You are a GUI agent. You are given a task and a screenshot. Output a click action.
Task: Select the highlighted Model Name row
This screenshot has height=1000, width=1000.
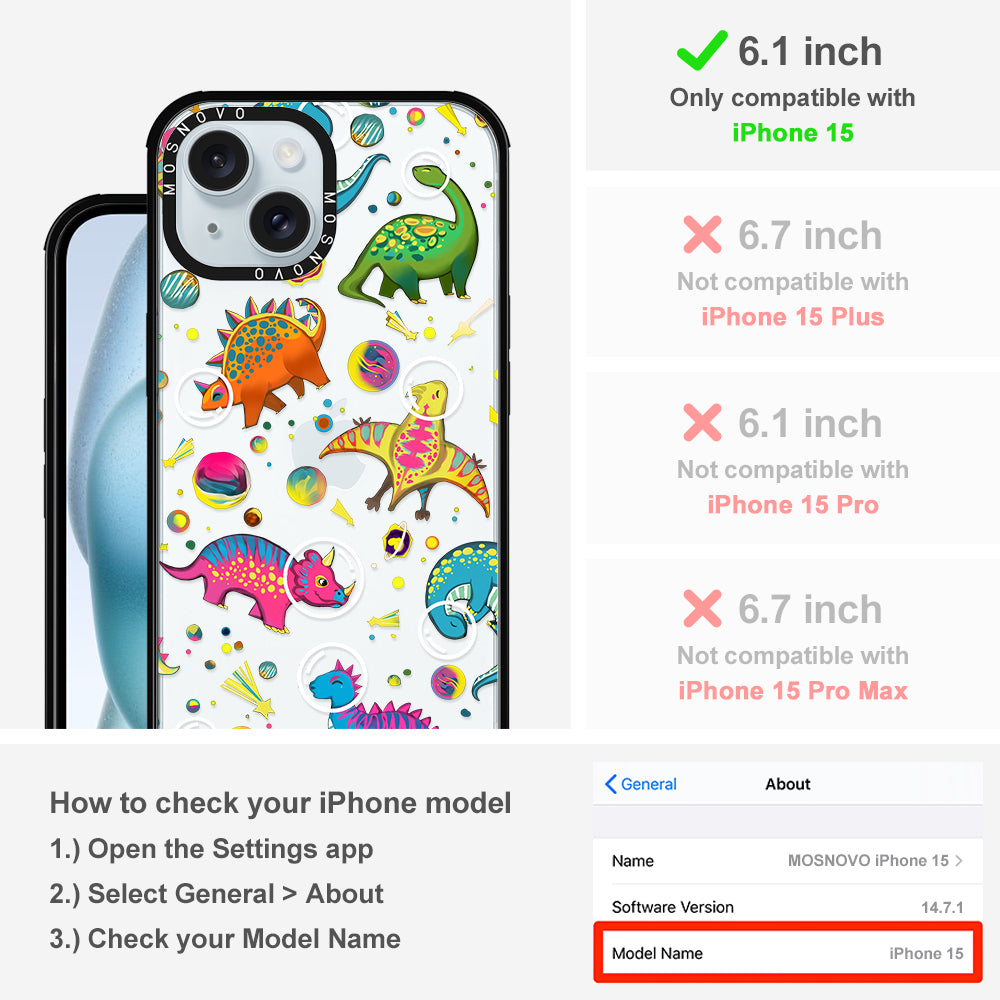(x=788, y=953)
